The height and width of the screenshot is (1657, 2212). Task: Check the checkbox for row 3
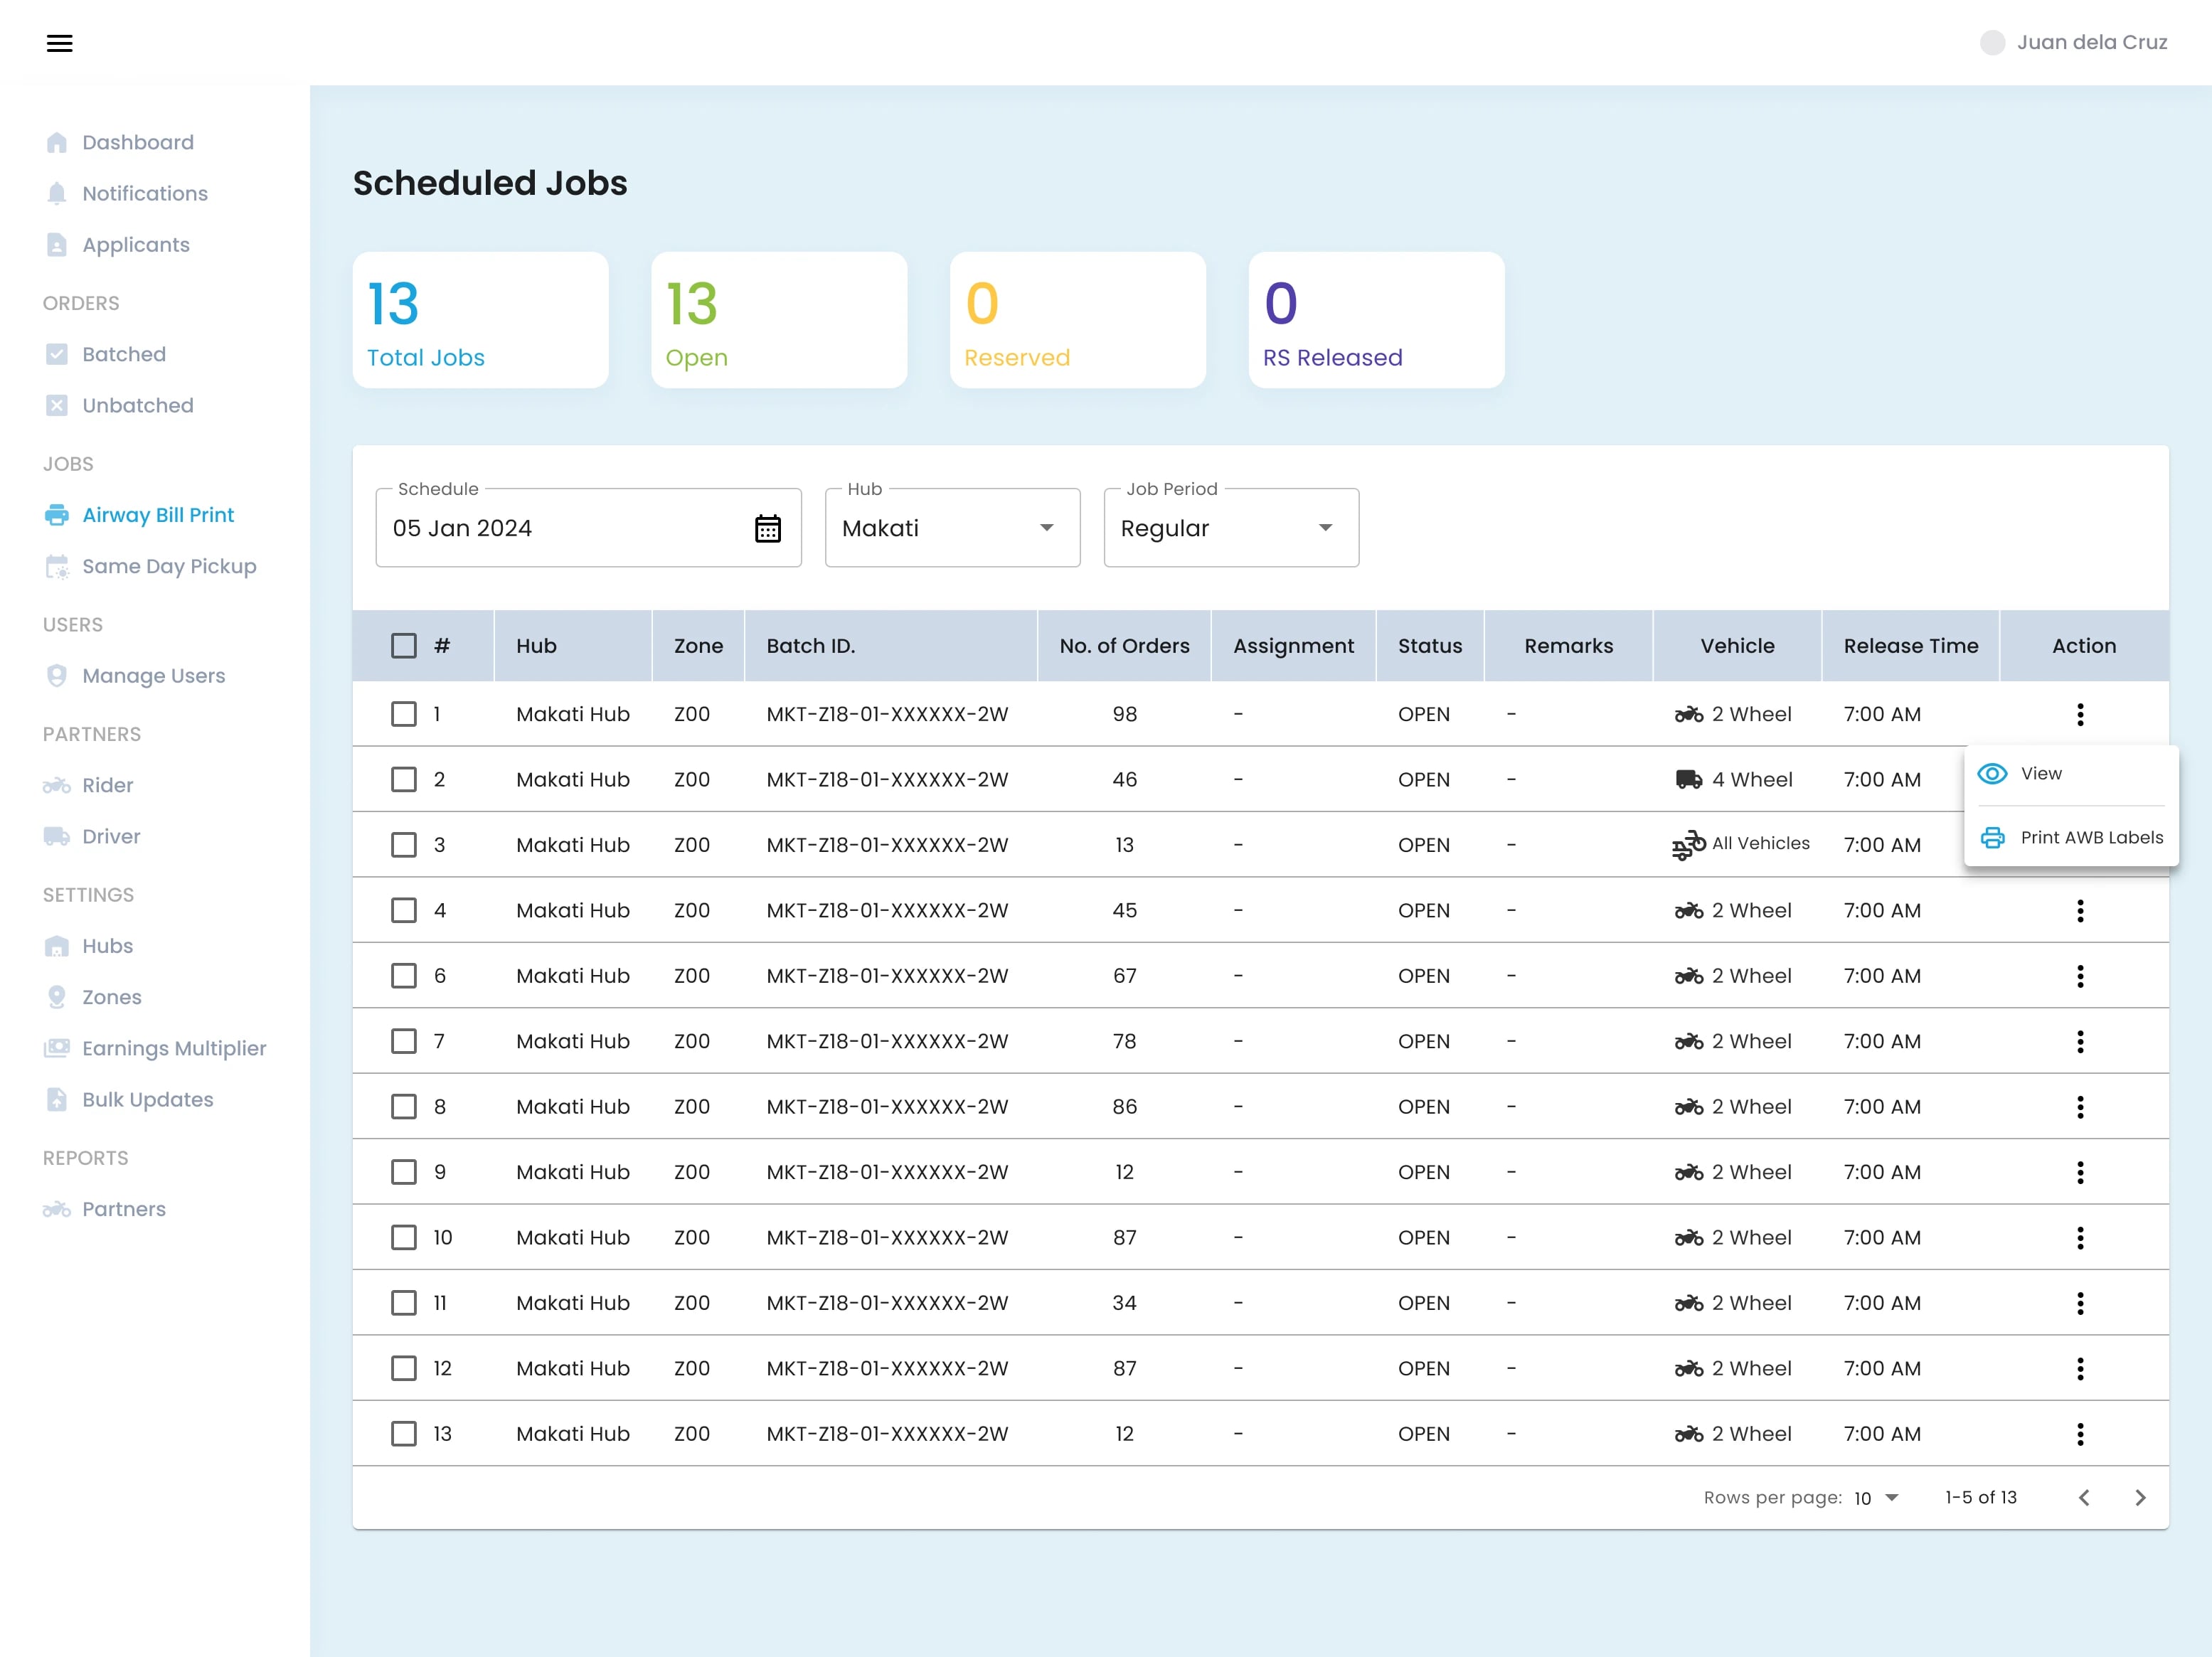pos(404,845)
